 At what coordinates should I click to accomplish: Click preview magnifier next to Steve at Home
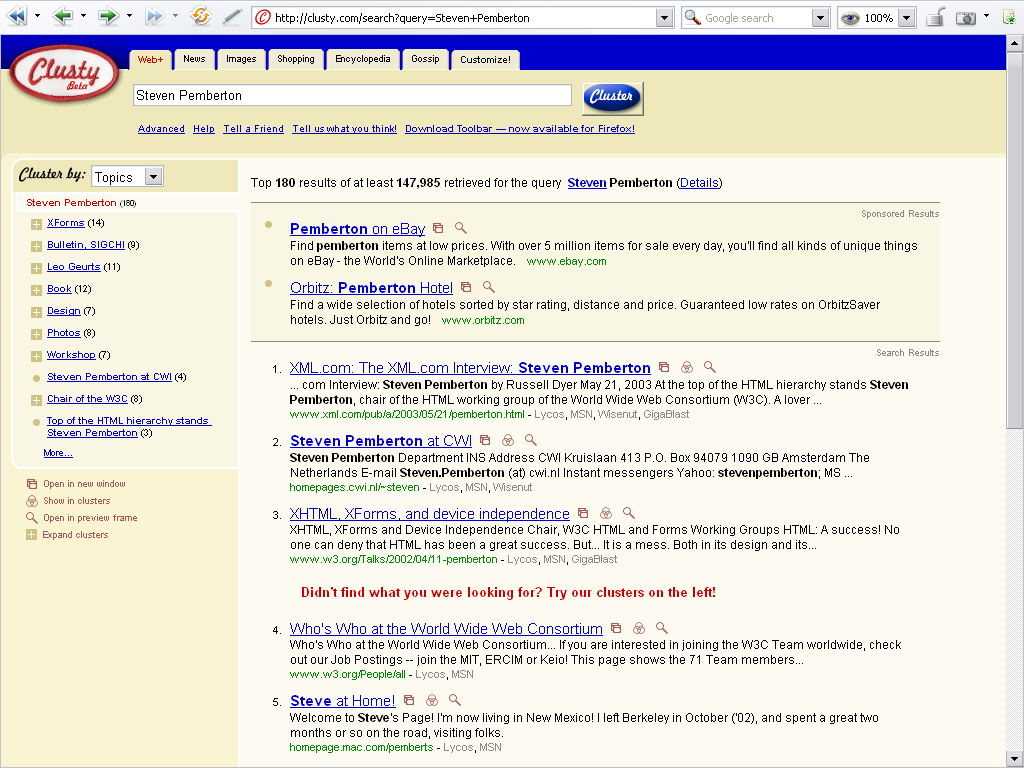[x=455, y=700]
